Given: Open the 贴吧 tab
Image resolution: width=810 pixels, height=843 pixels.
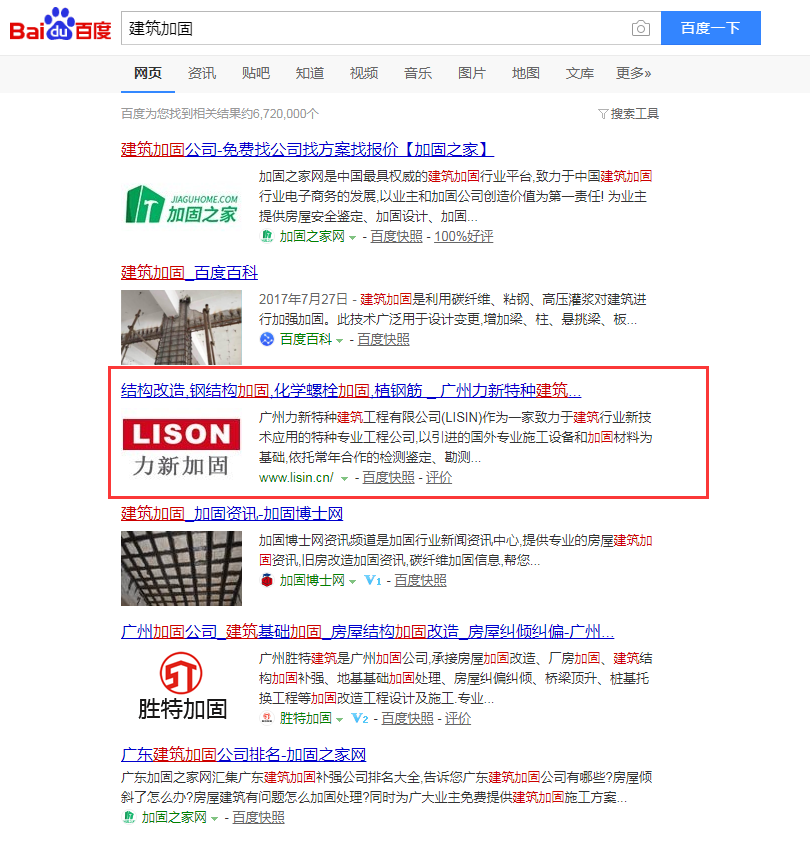Looking at the screenshot, I should tap(256, 73).
